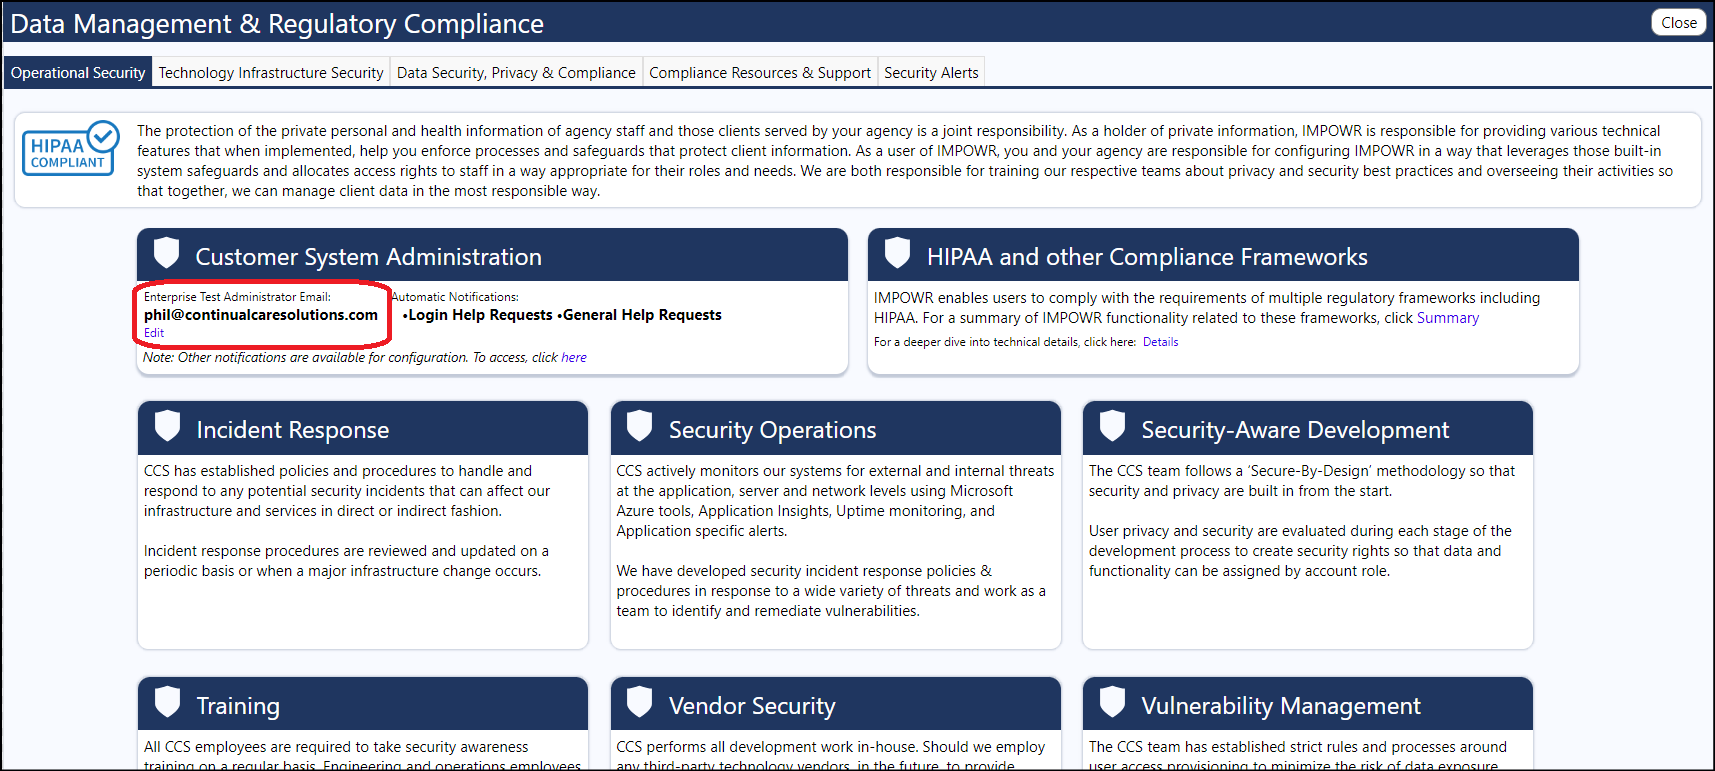Click the HIPAA Compliant badge icon

pos(70,149)
